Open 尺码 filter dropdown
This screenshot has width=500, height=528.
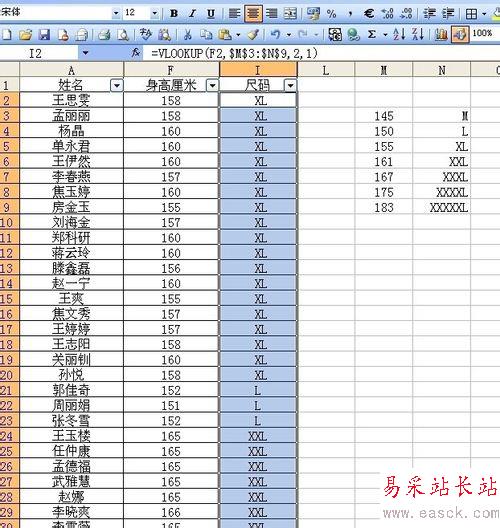coord(290,86)
